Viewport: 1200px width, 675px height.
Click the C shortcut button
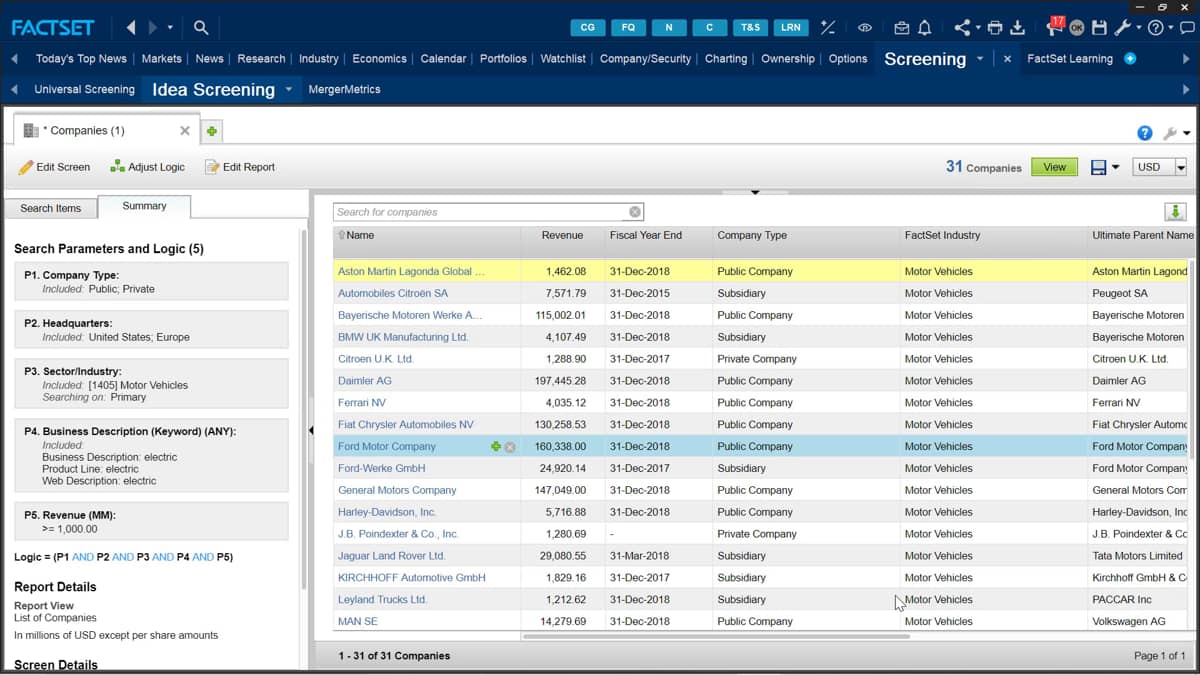click(x=709, y=27)
